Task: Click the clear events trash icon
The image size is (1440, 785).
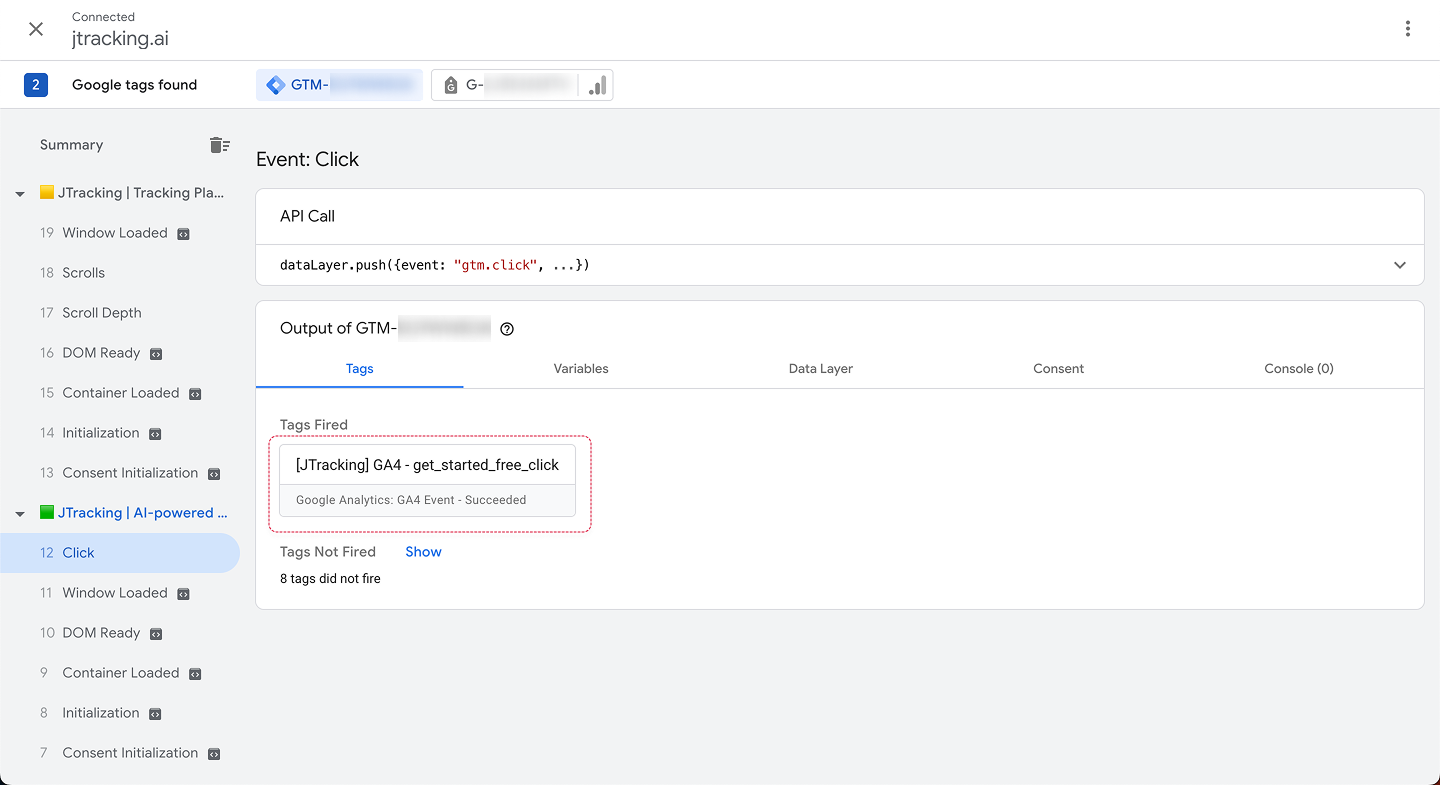Action: click(220, 145)
